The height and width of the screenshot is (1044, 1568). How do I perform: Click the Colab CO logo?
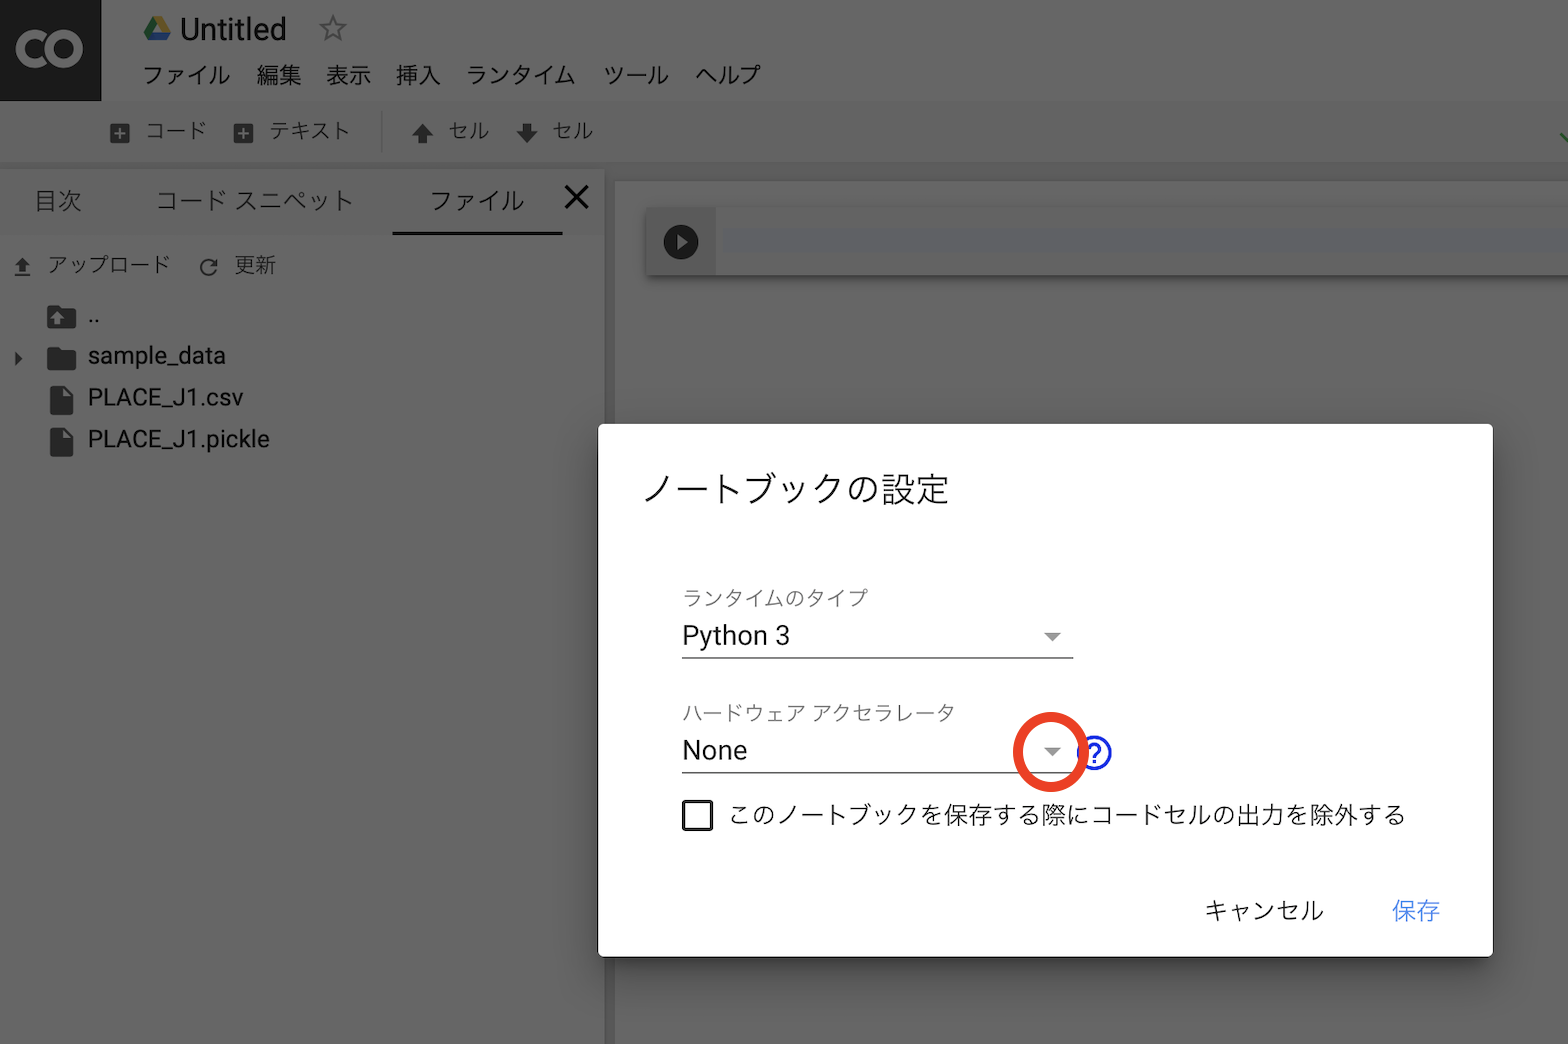[x=50, y=50]
